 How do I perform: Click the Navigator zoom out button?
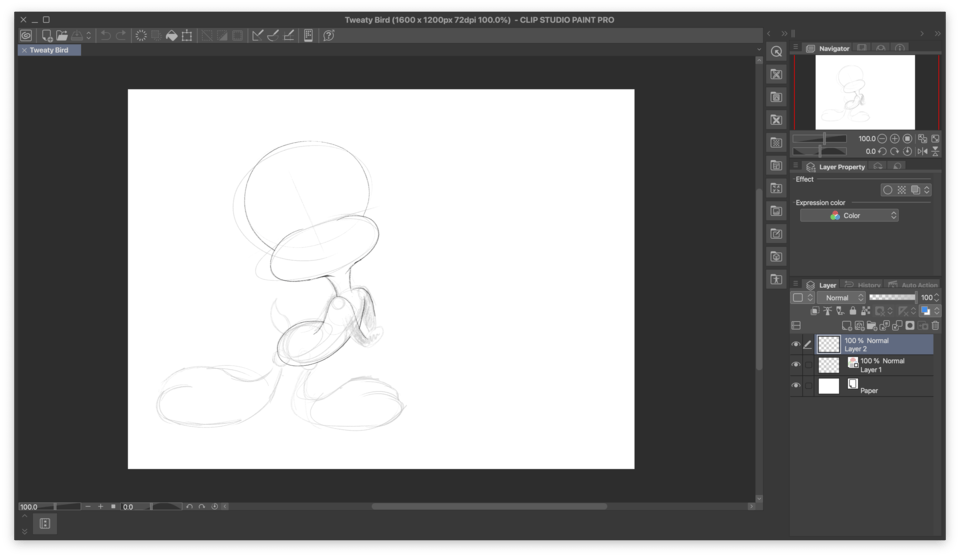click(x=882, y=139)
